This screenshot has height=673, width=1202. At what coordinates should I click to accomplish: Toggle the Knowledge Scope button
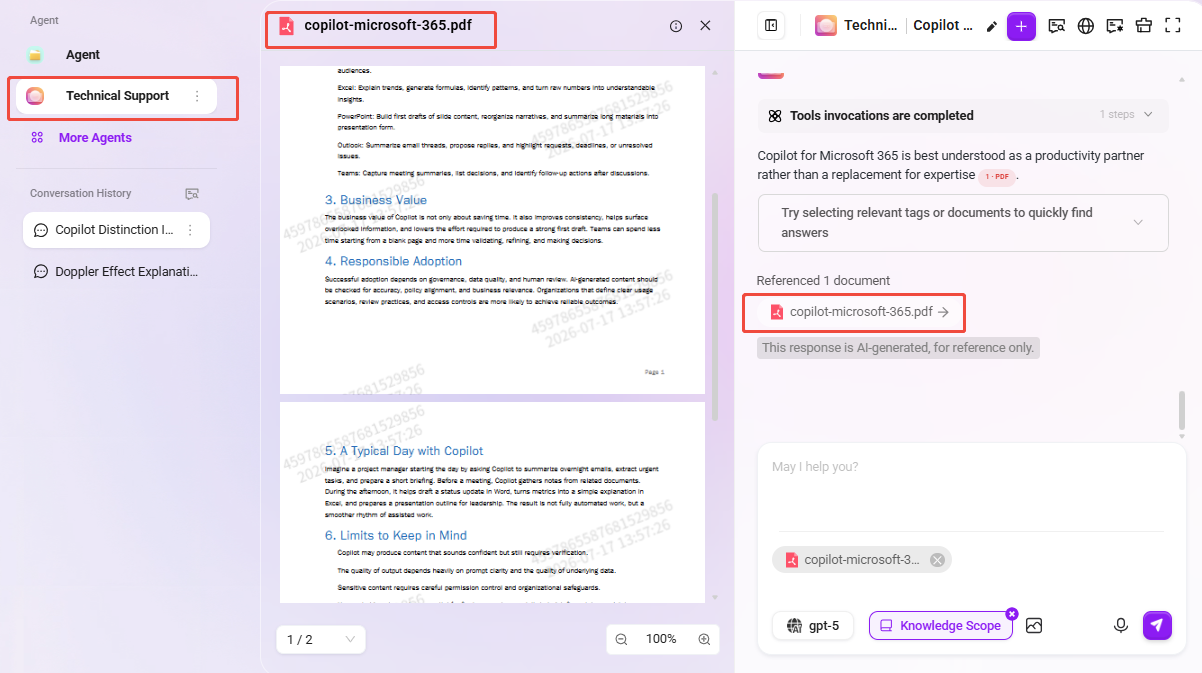pos(941,626)
